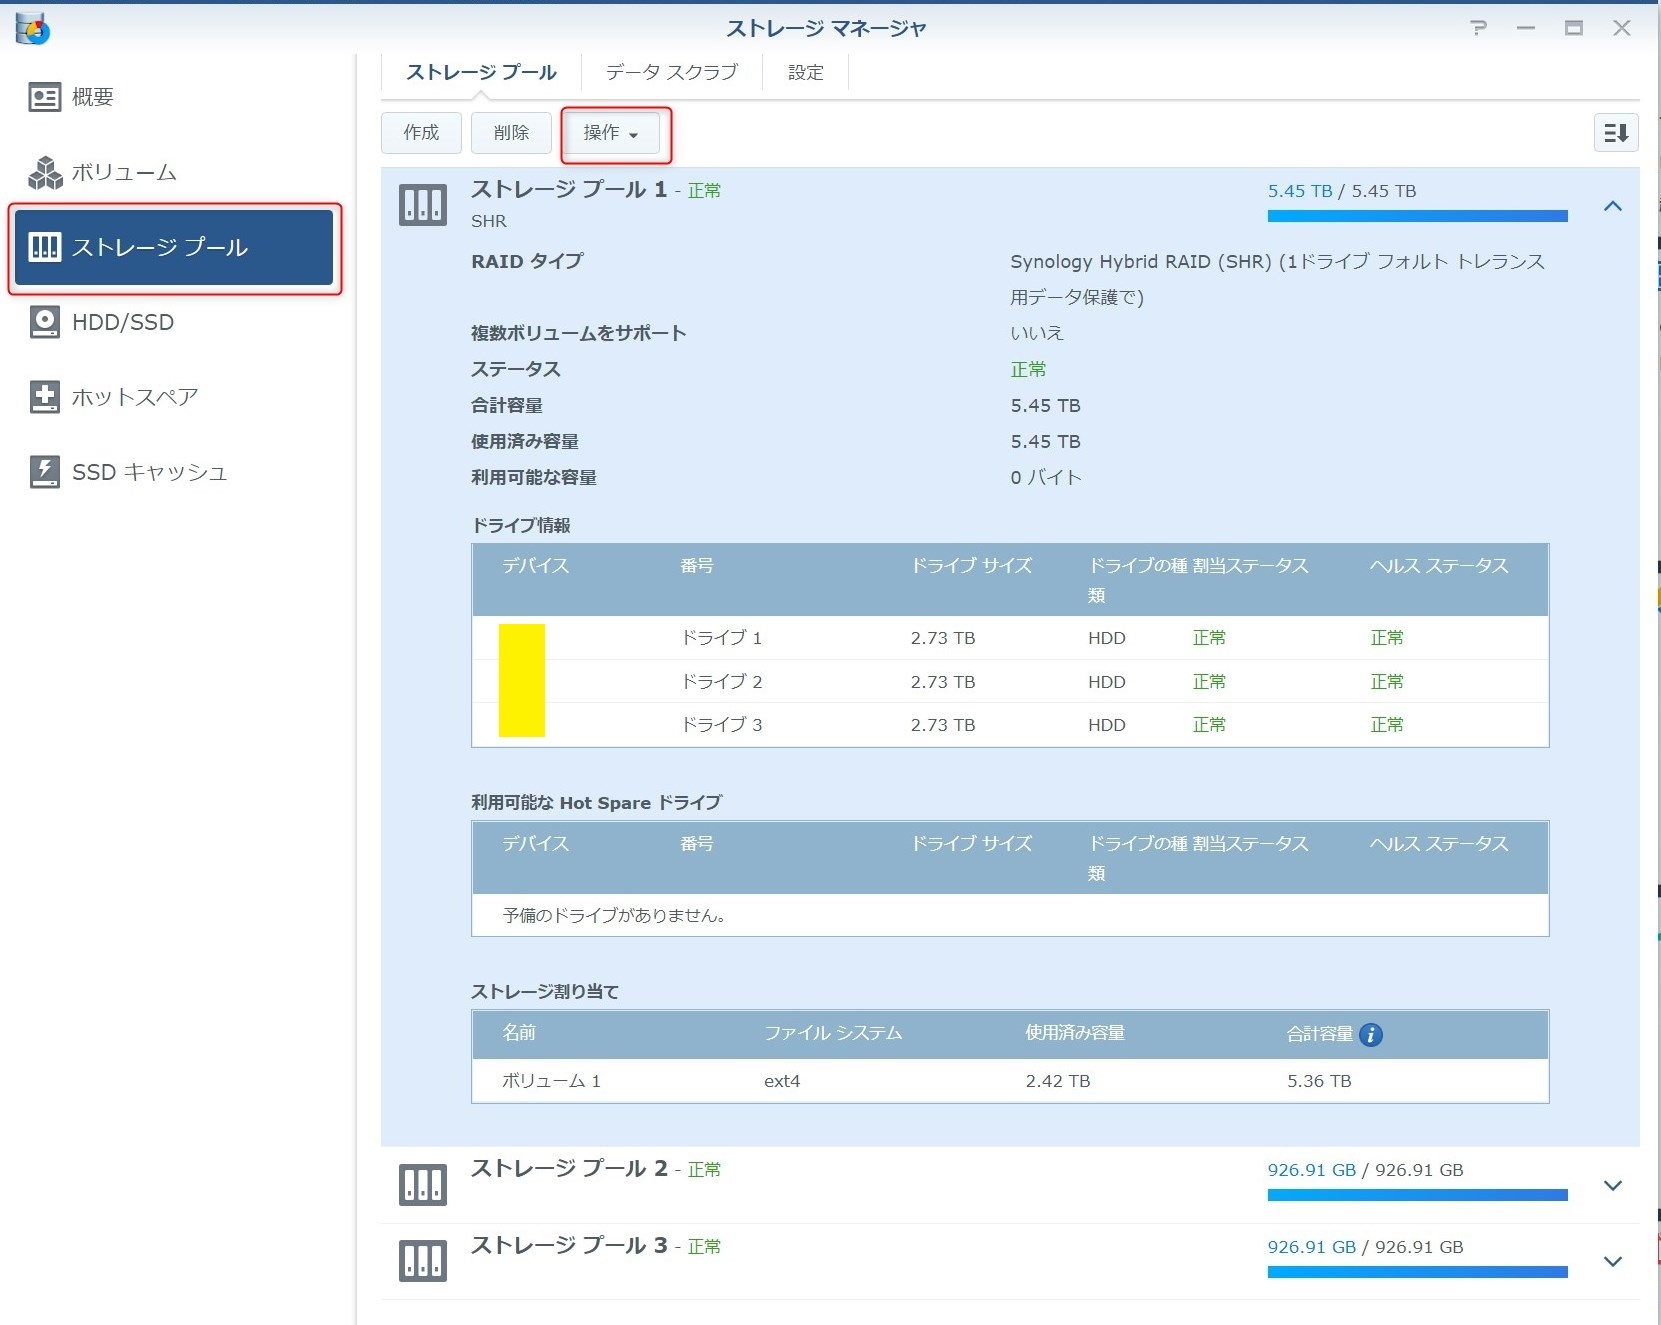Expand ストレージ プール 2 chevron
Image resolution: width=1661 pixels, height=1325 pixels.
(1612, 1185)
